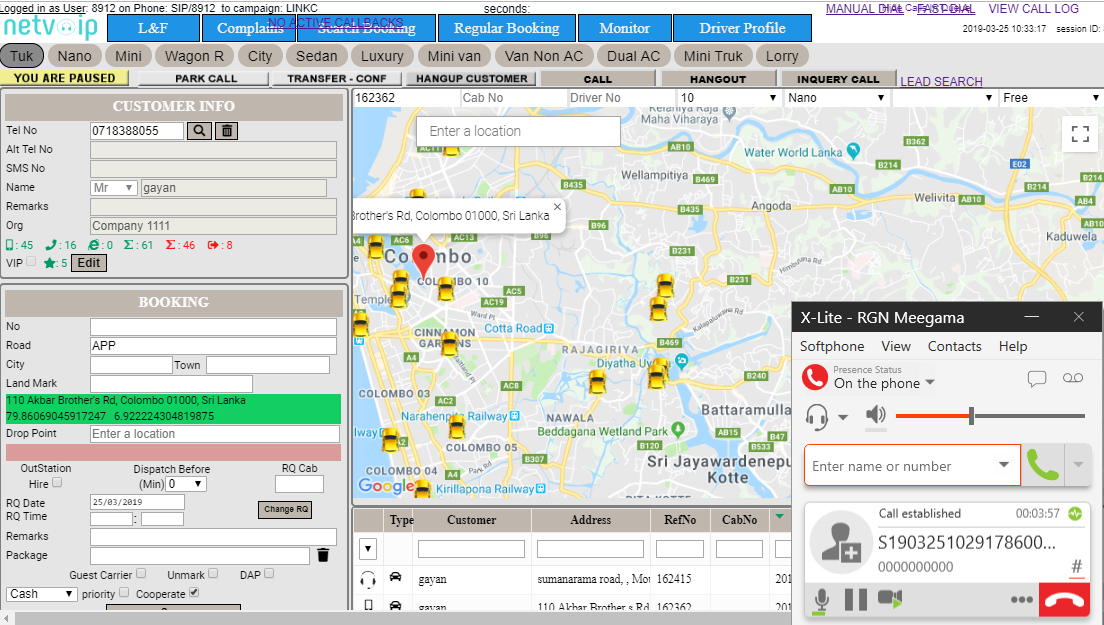
Task: Click the TRANSFER - CONF button
Action: pos(337,78)
